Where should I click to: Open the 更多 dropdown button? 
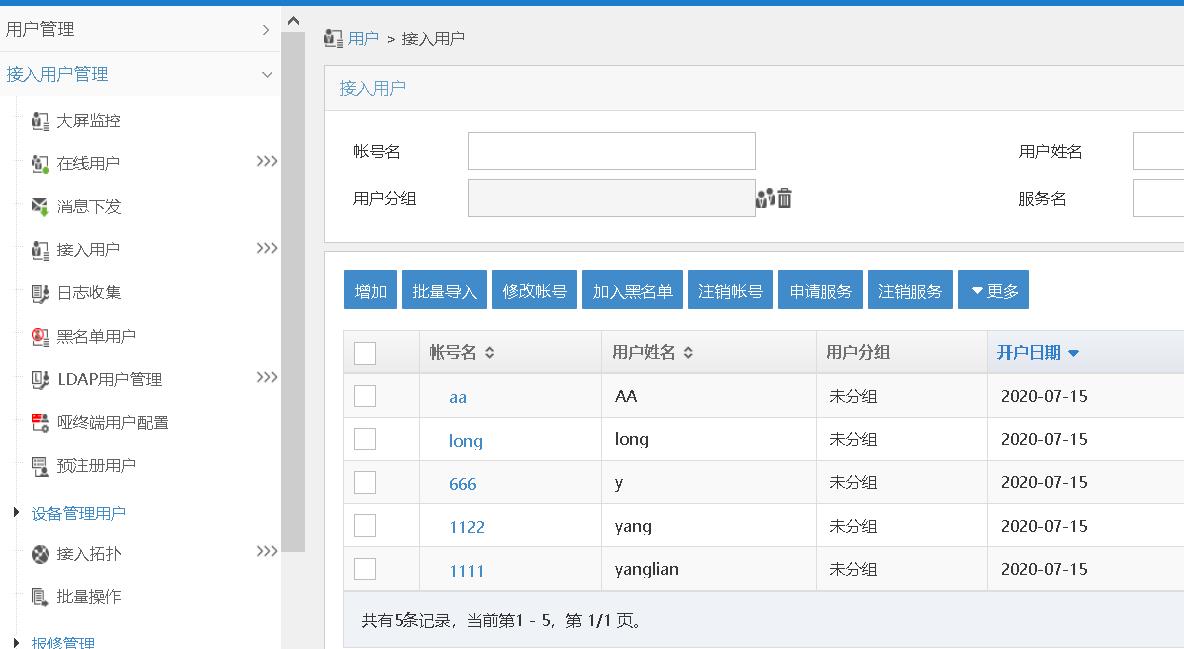pyautogui.click(x=993, y=290)
